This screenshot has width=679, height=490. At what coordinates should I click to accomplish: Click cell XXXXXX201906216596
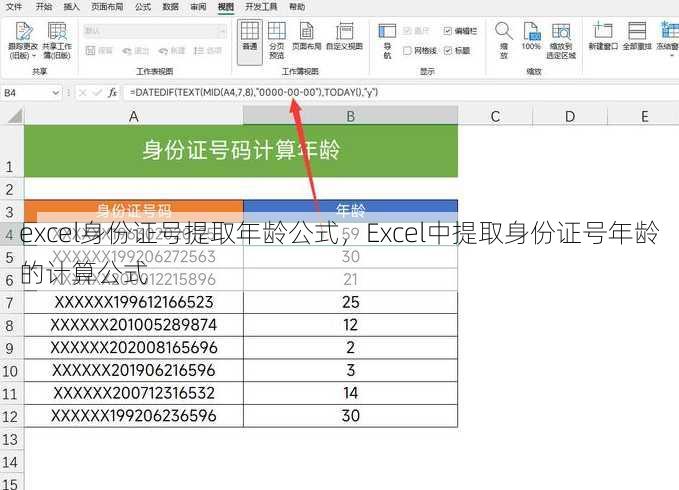point(134,371)
